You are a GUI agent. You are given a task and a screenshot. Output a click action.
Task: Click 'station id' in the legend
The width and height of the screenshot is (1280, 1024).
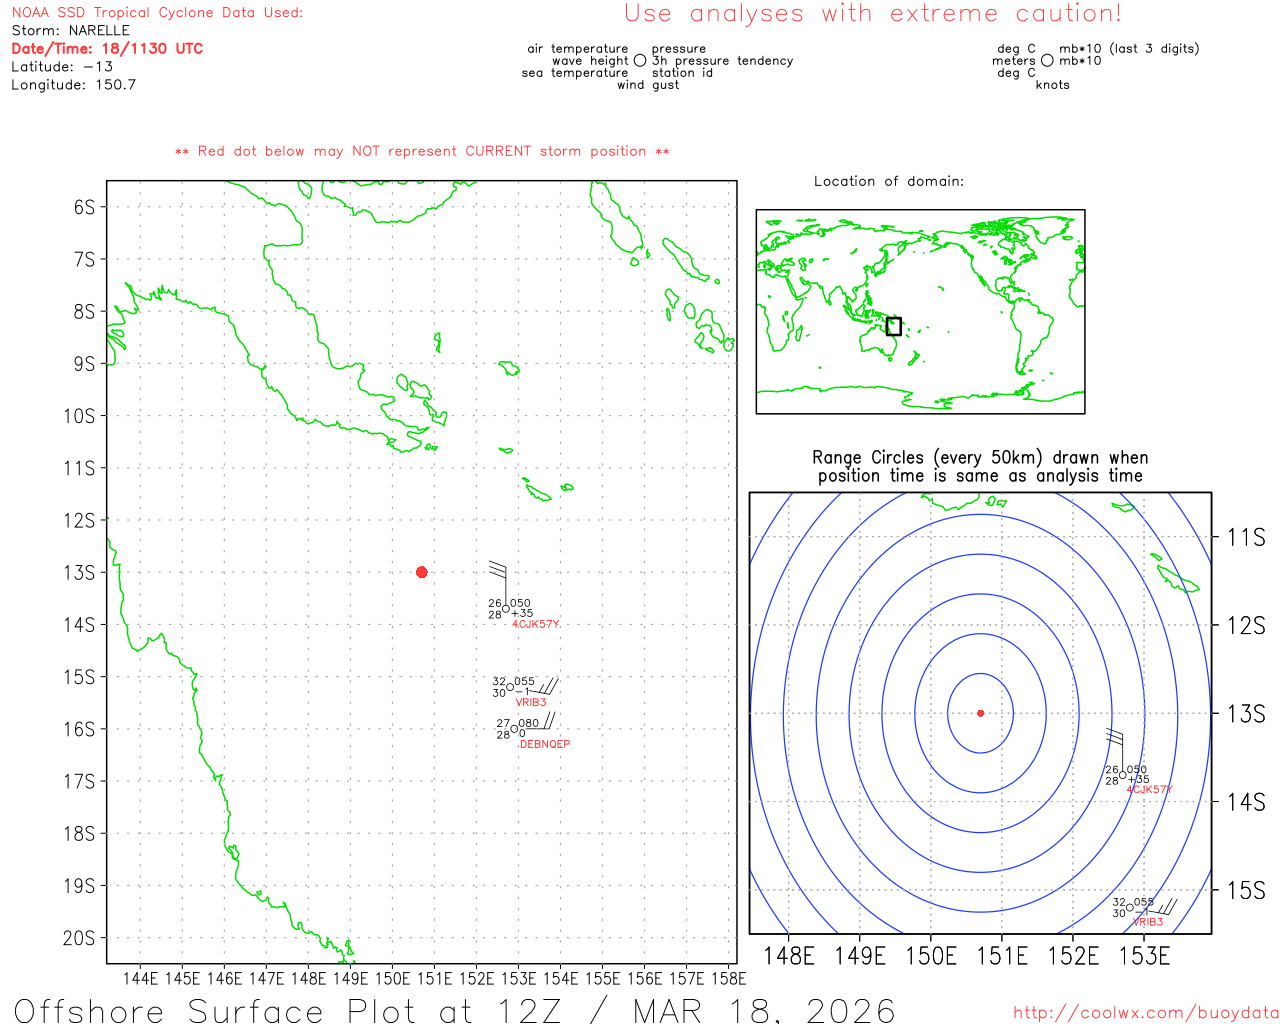tap(682, 72)
